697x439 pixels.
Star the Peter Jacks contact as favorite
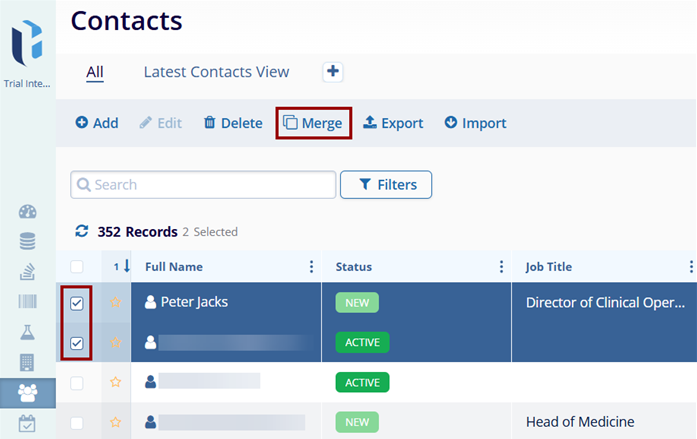(x=115, y=302)
